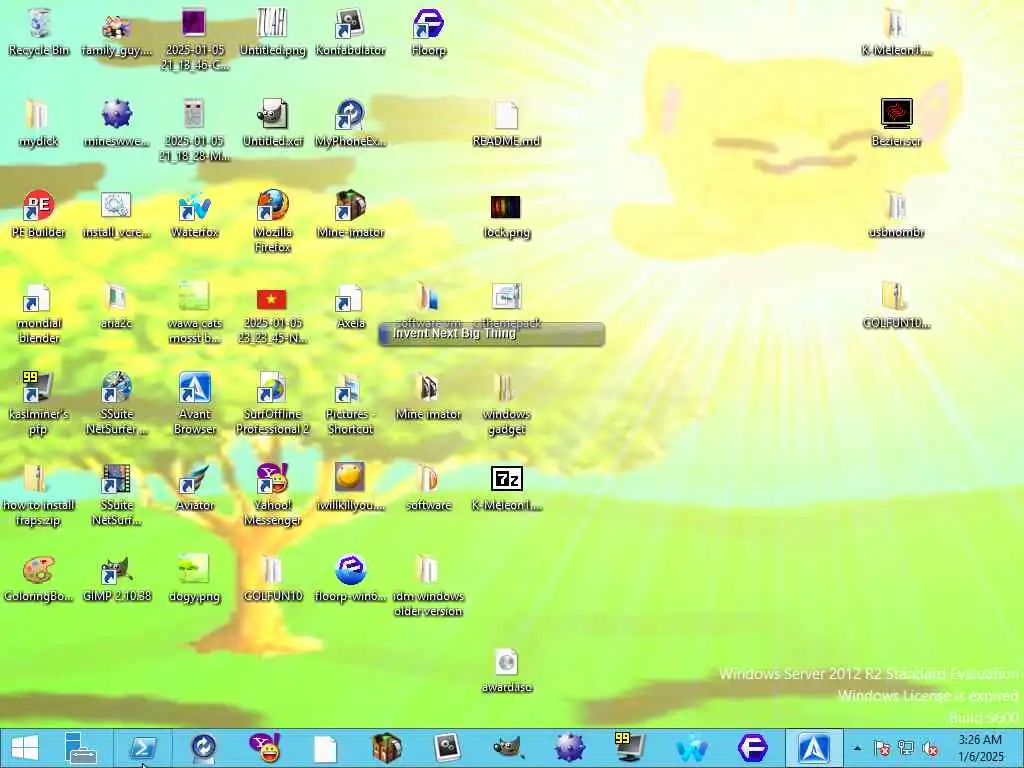Select the README.md file icon
The image size is (1024, 768).
[x=506, y=123]
